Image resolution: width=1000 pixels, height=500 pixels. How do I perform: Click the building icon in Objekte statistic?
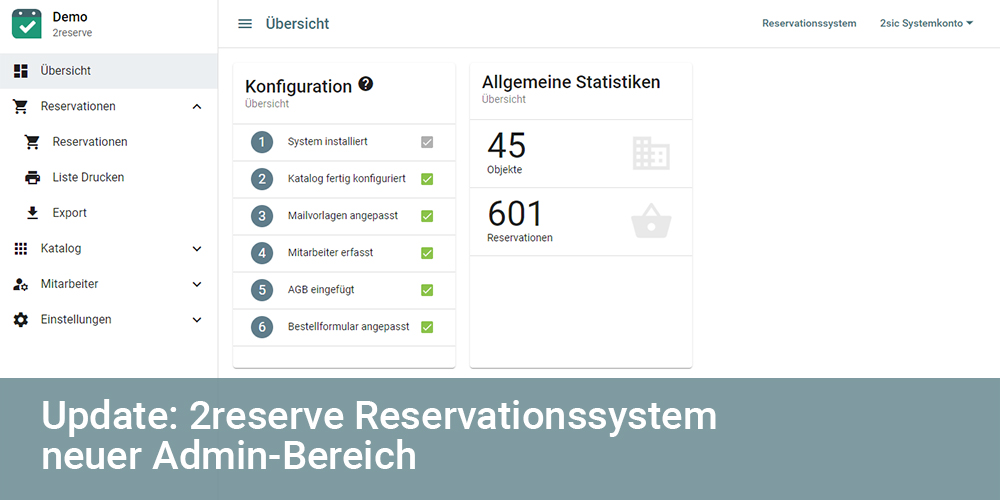tap(651, 153)
